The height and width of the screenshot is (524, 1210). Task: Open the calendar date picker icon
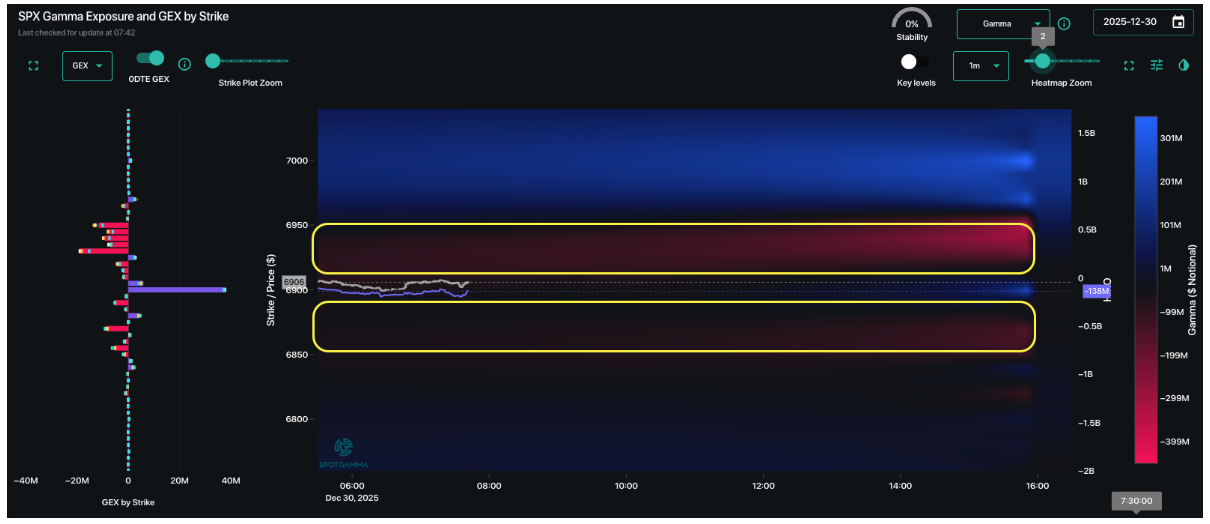(1178, 22)
